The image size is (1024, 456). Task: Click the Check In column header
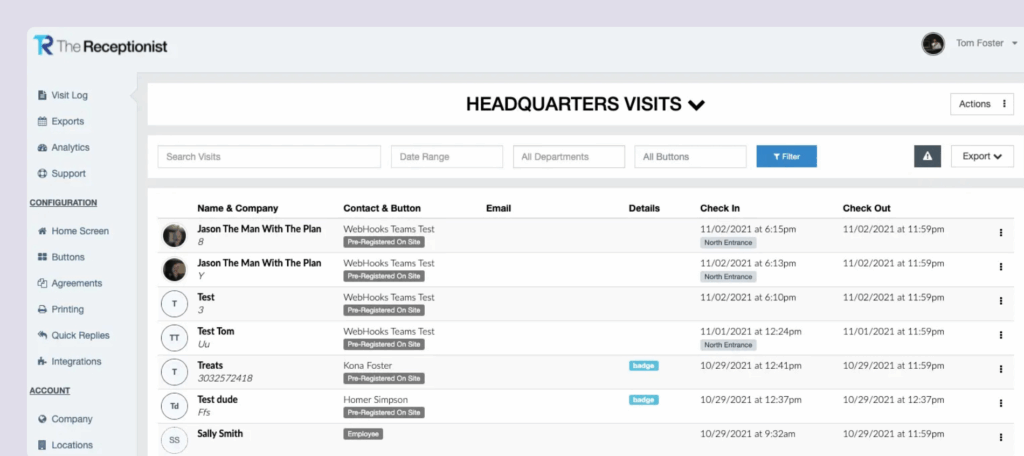(x=720, y=208)
